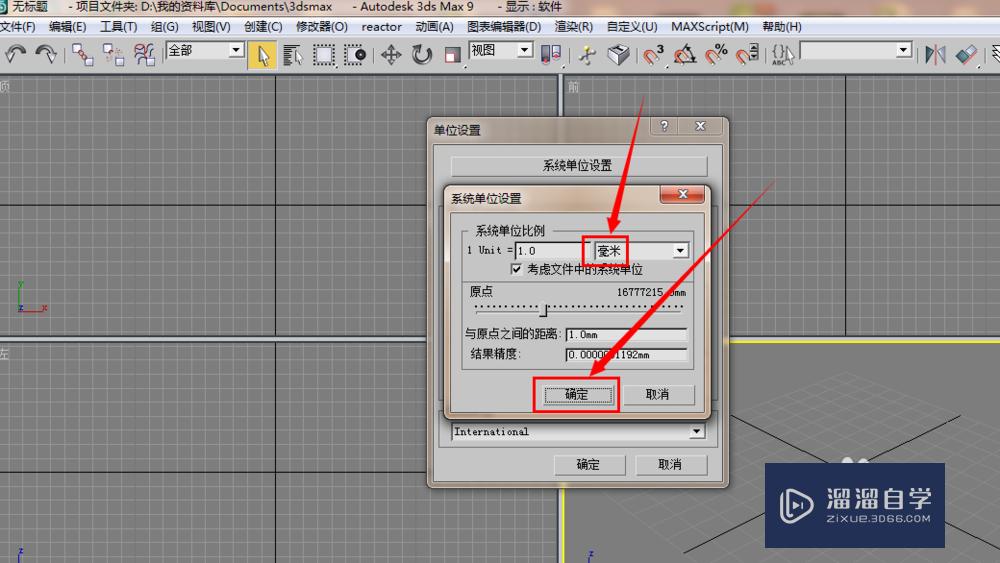Select the Unlink Selection tool
This screenshot has width=1000, height=563.
[114, 55]
